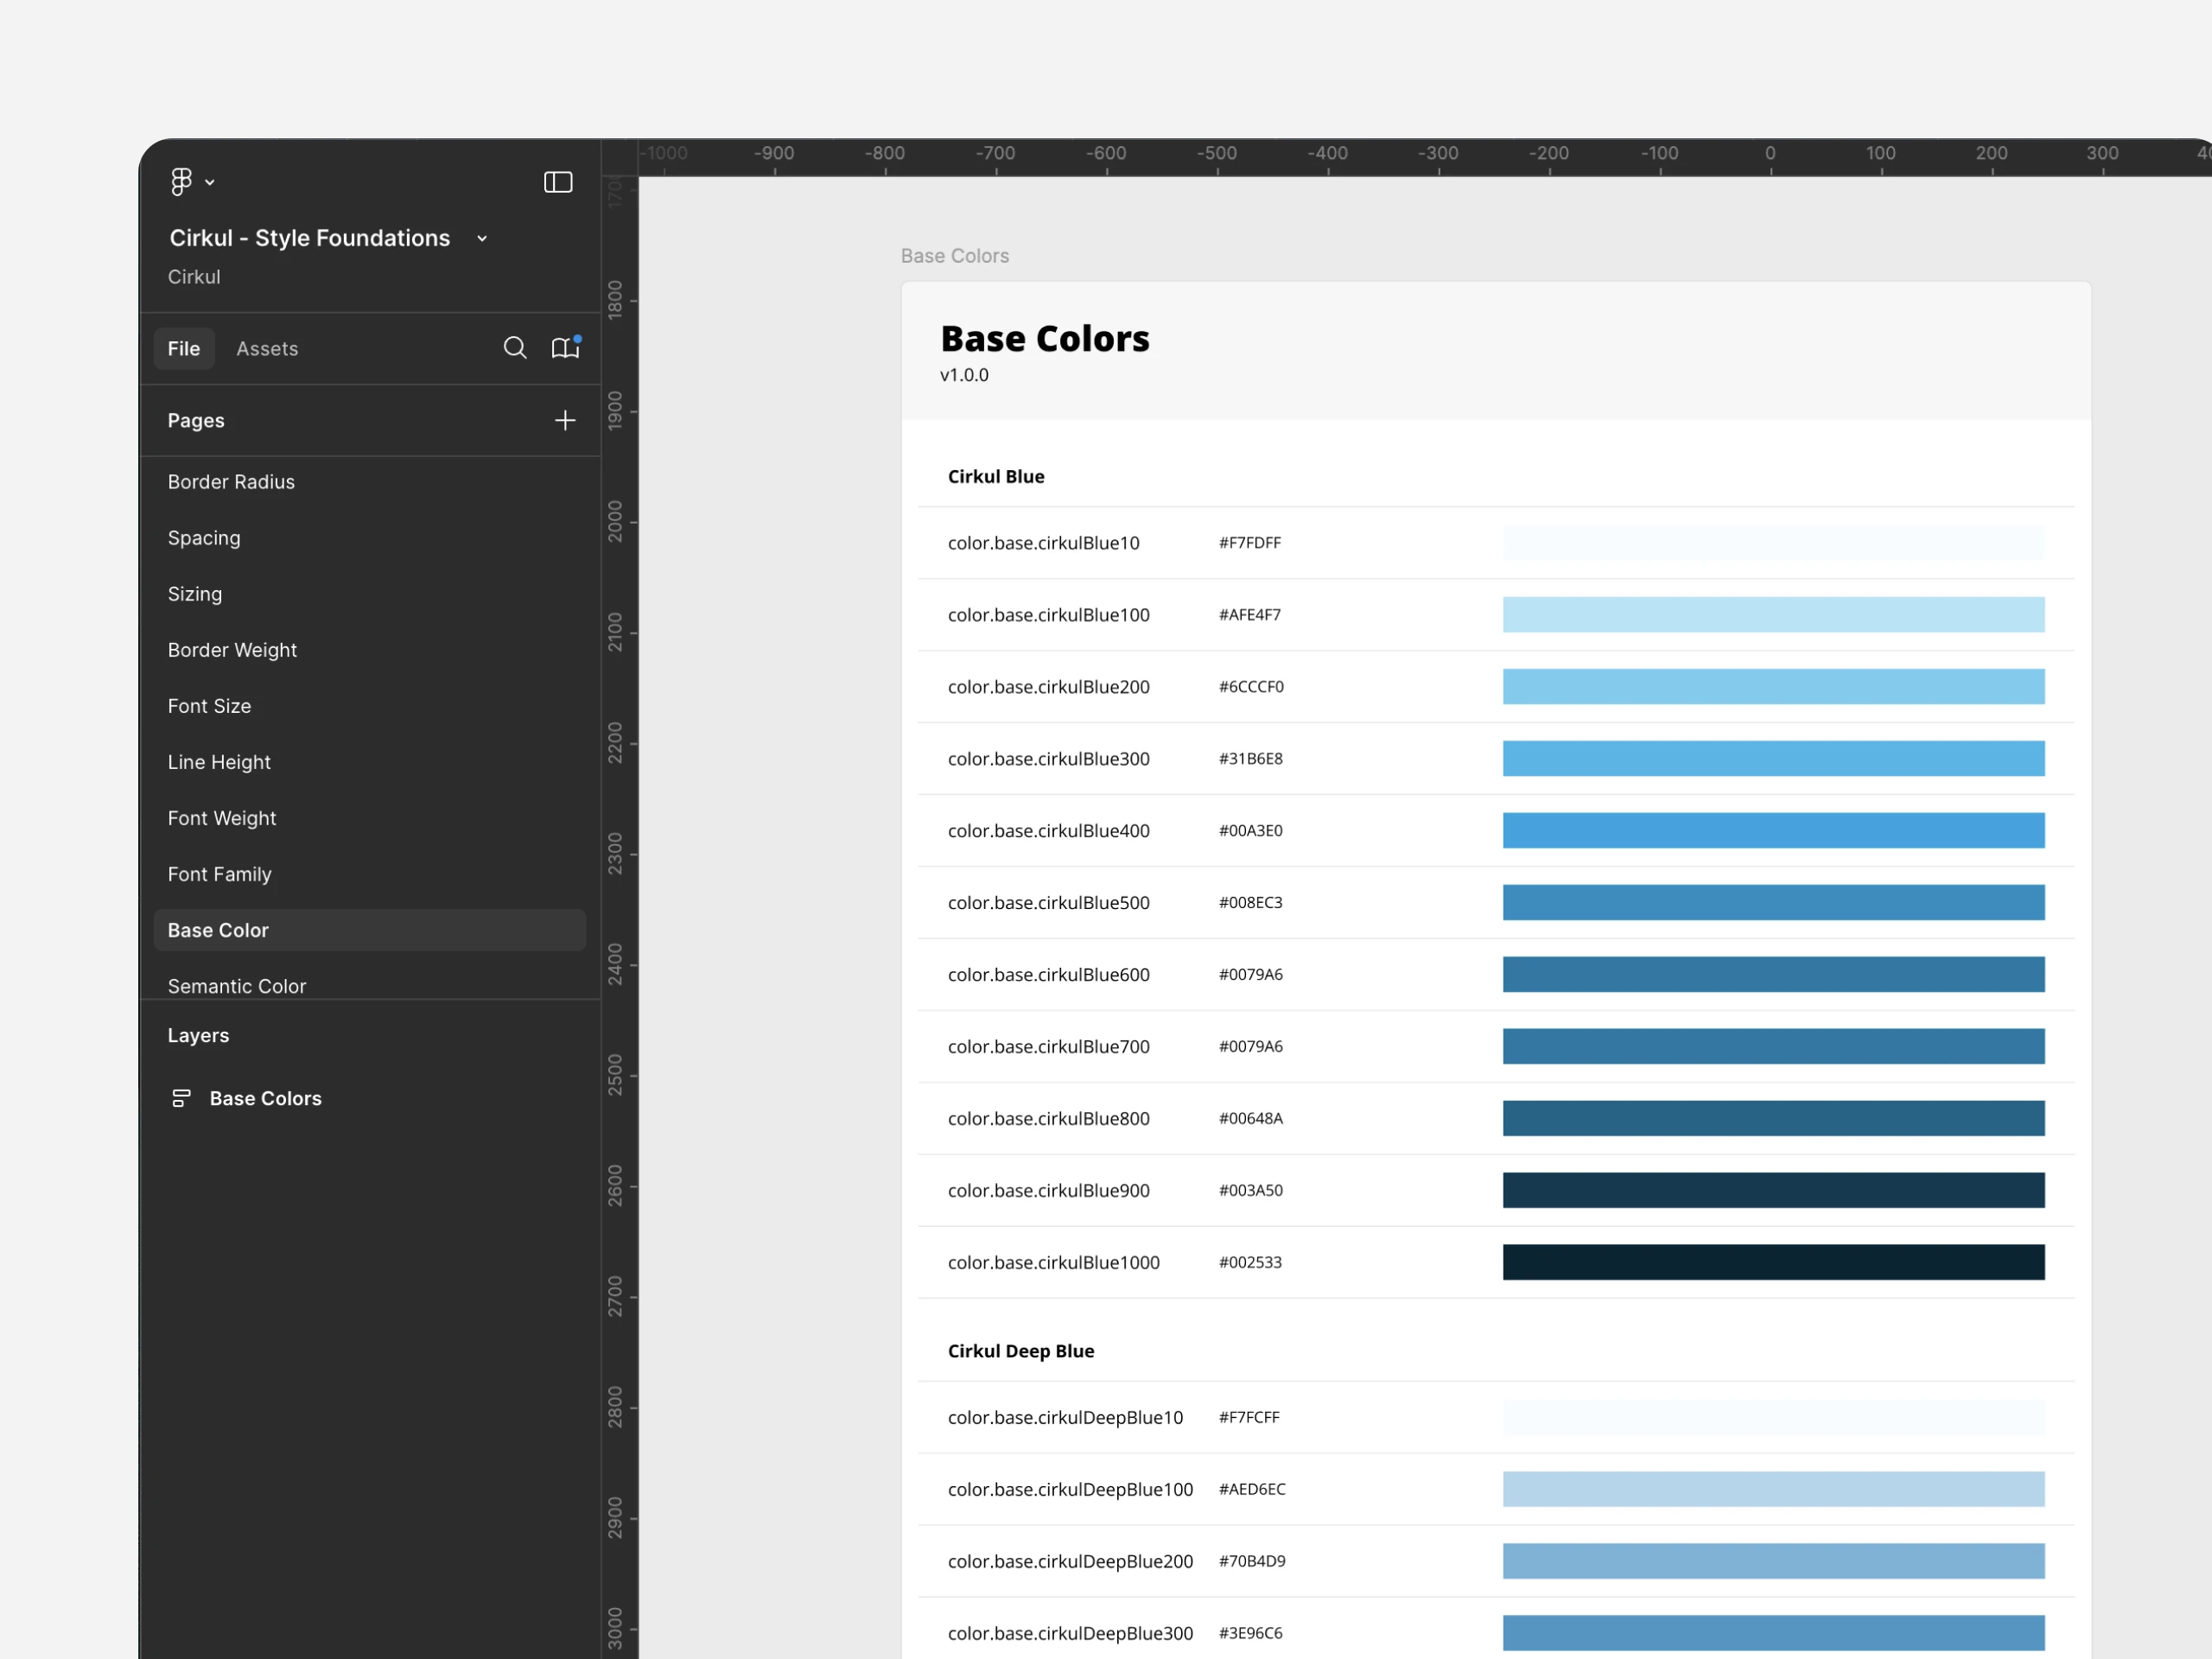Click the color.base.cirkulBlue400 token name
Image resolution: width=2212 pixels, height=1659 pixels.
[1049, 831]
